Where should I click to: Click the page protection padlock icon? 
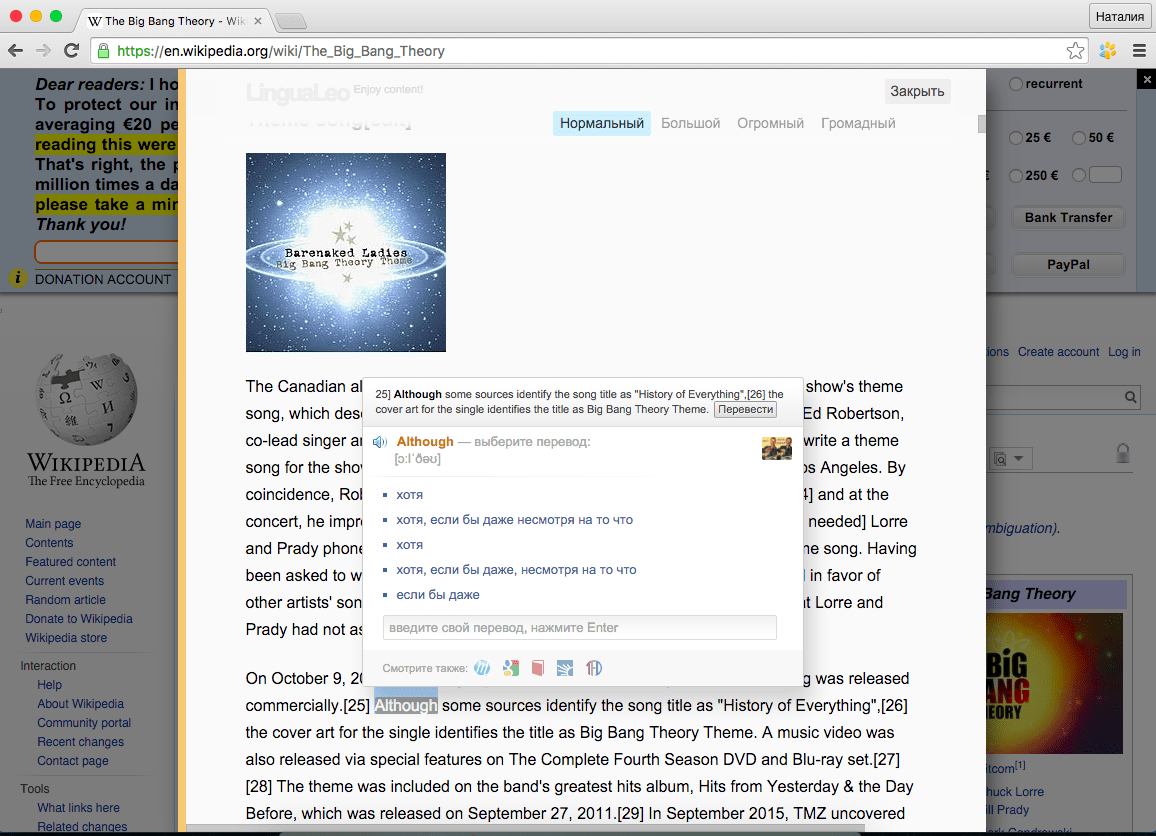point(1123,453)
